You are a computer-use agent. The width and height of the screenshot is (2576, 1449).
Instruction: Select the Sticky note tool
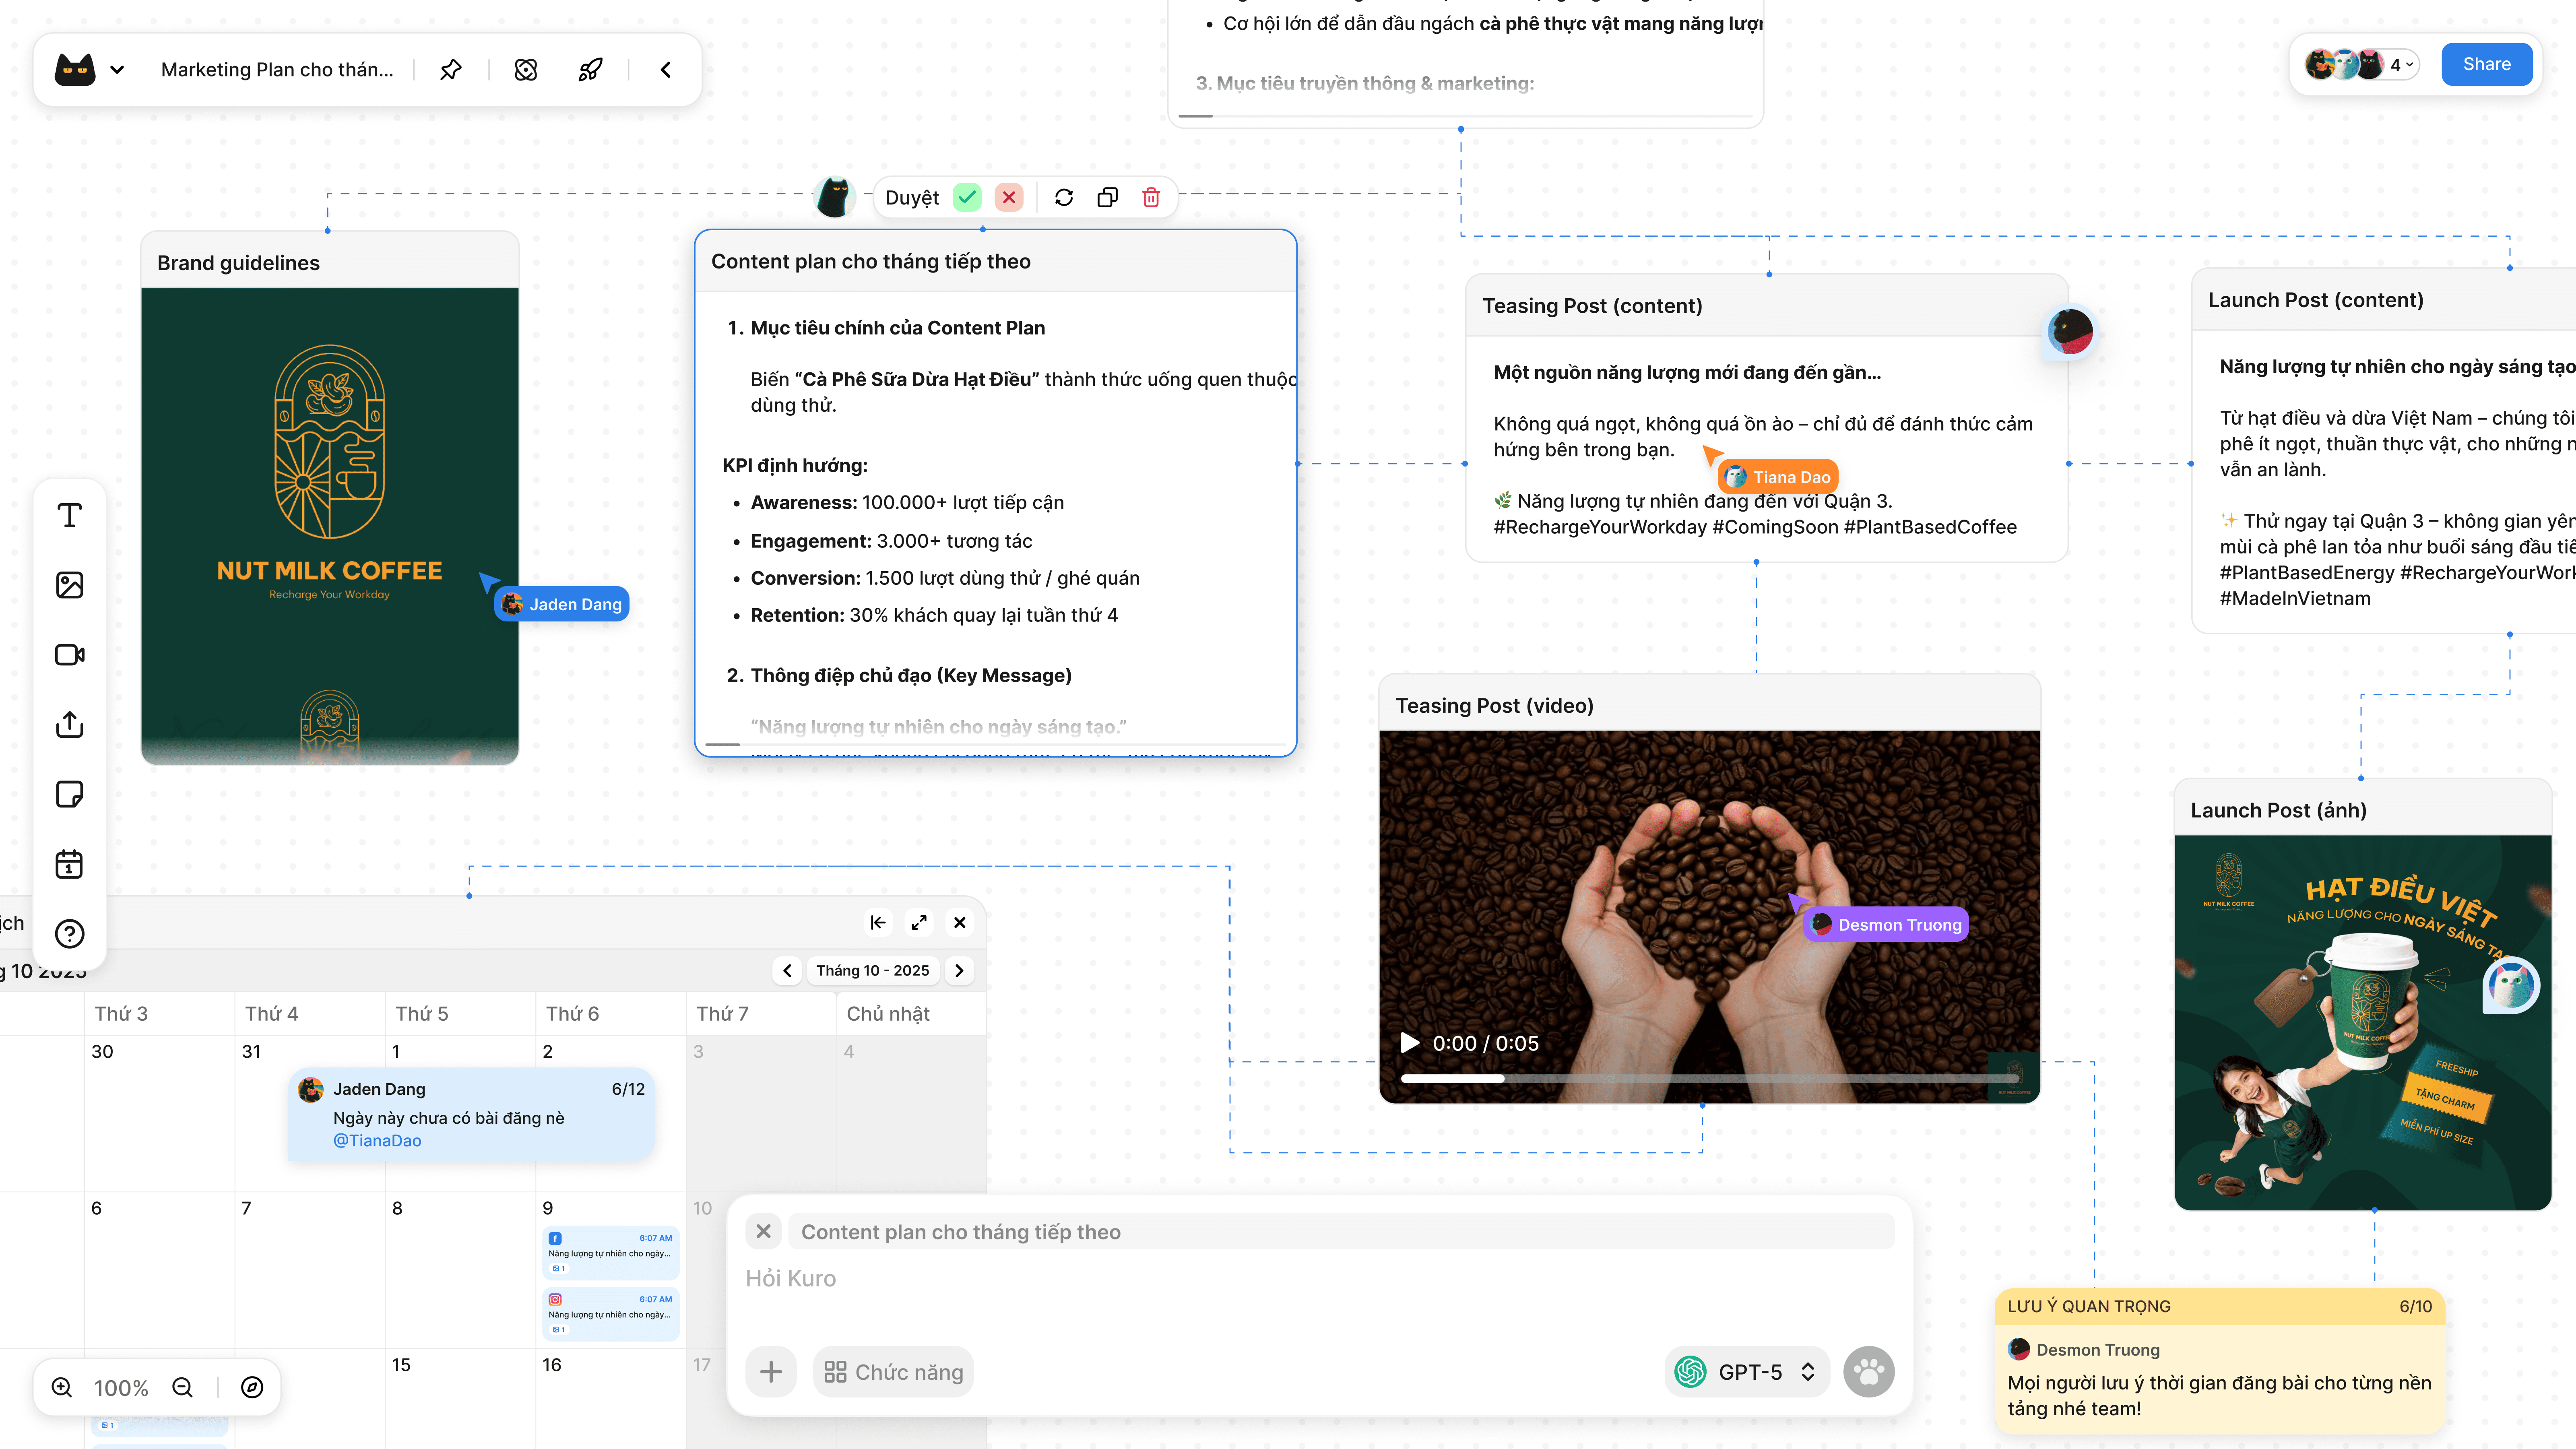pyautogui.click(x=69, y=794)
